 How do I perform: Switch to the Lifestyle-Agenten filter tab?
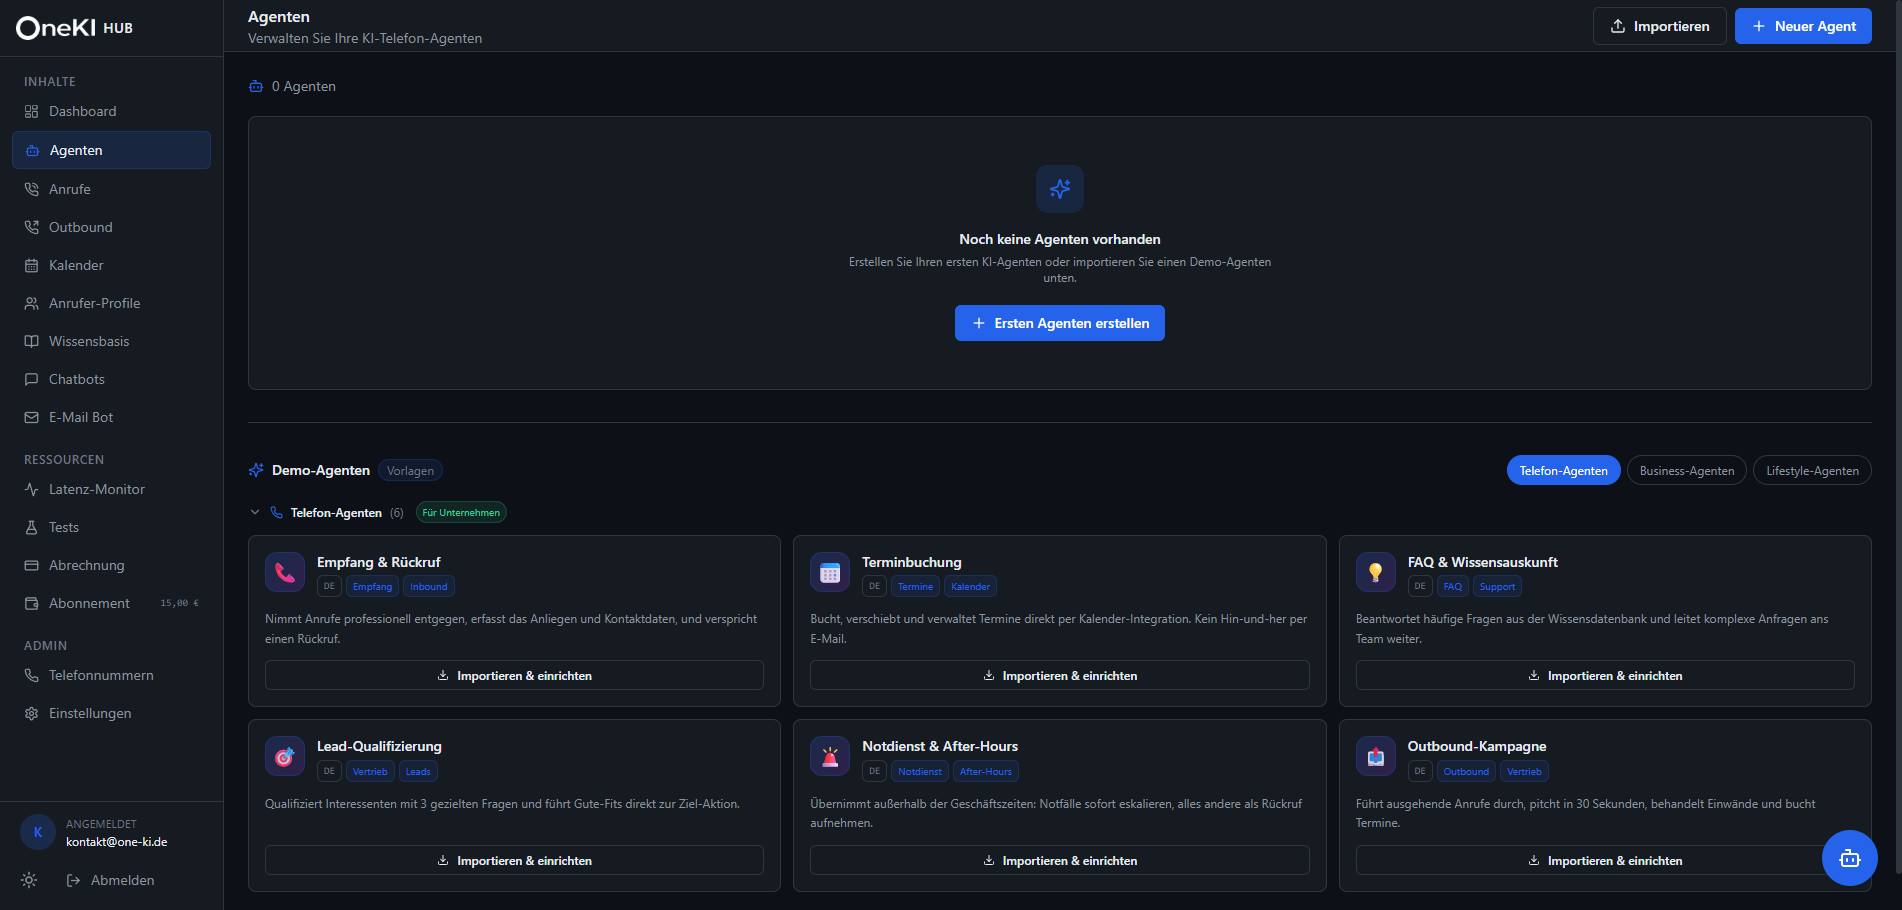tap(1812, 470)
